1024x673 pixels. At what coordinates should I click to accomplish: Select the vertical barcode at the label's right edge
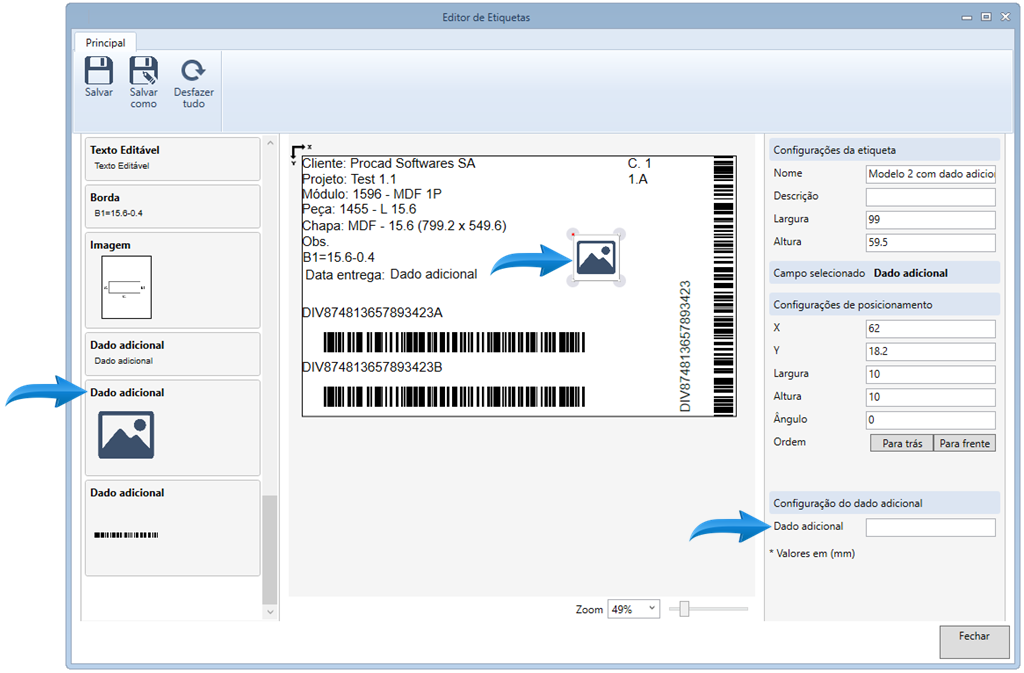(x=724, y=286)
